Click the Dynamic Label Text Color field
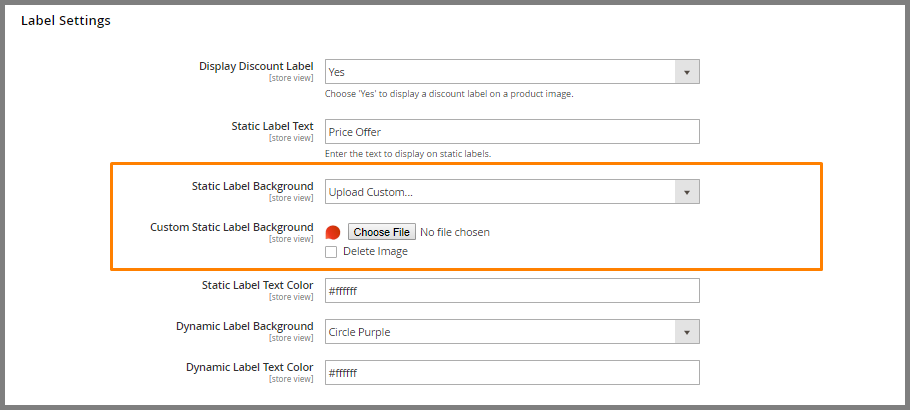Screen dimensions: 910x410 [x=512, y=372]
